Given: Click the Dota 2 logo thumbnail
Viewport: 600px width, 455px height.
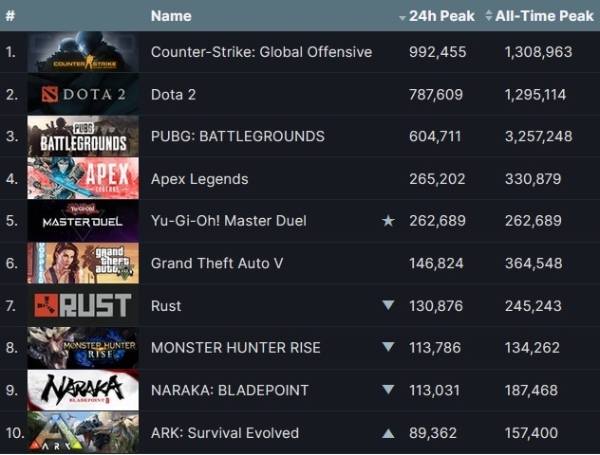Looking at the screenshot, I should 83,94.
